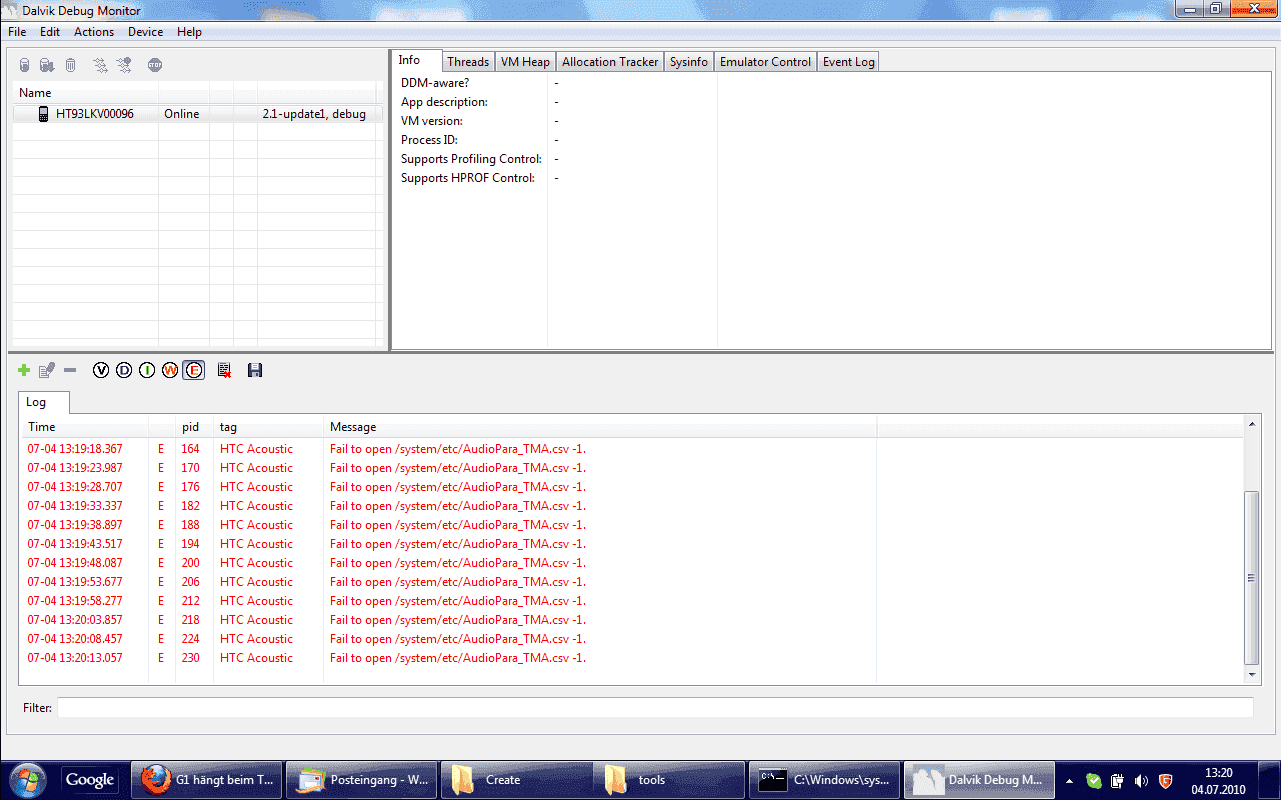Click HTC Acoustic tag in pid 212 row

coord(256,601)
